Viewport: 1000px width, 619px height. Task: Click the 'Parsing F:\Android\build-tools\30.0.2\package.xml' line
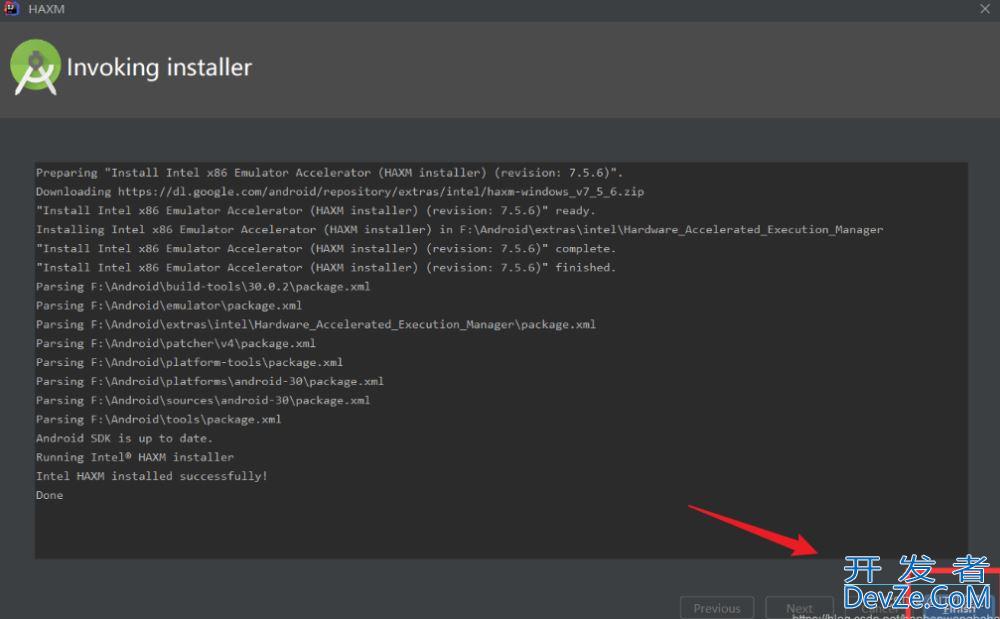point(203,286)
